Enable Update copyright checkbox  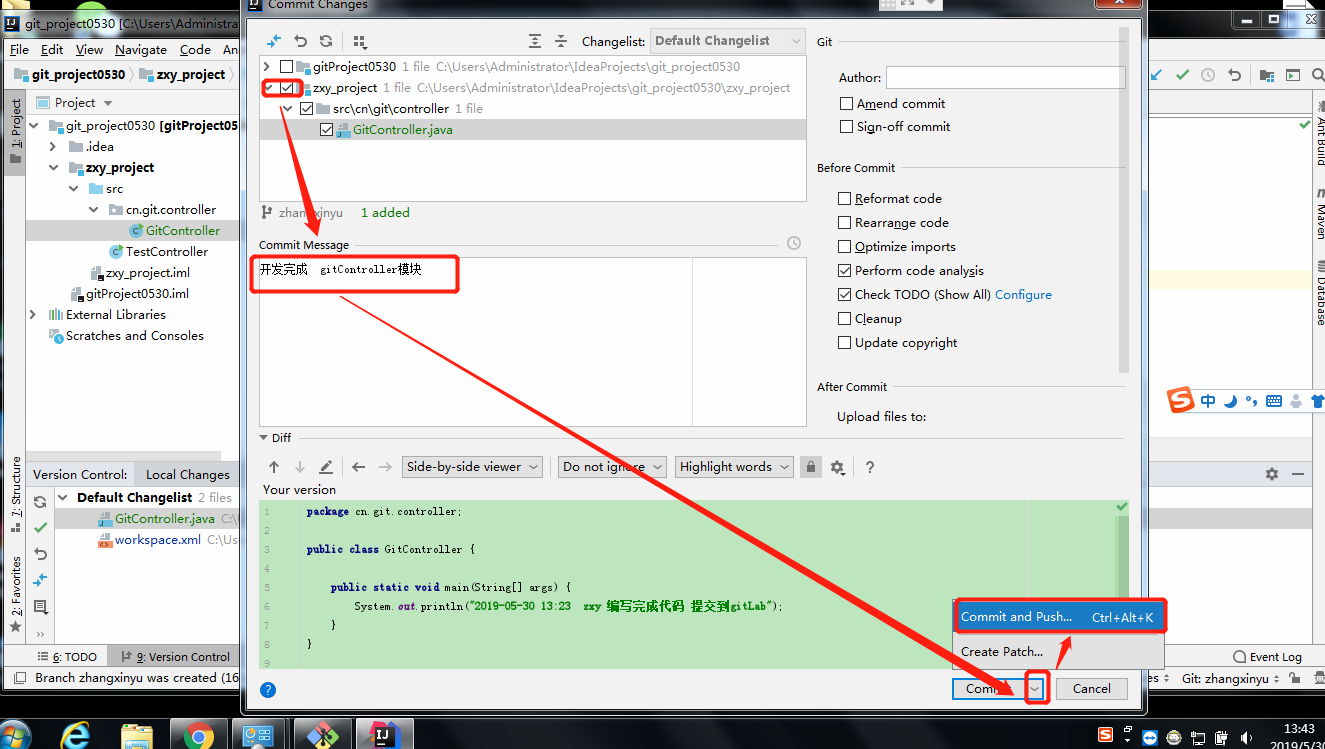(x=845, y=343)
